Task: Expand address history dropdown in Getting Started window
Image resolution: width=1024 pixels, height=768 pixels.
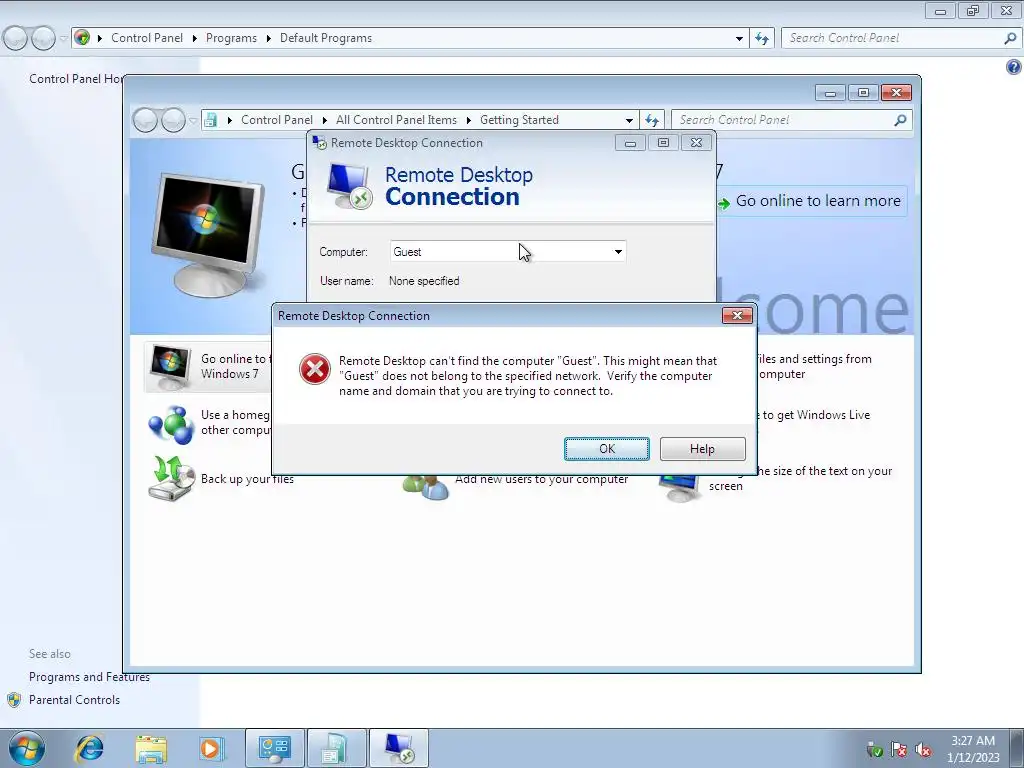Action: (629, 120)
